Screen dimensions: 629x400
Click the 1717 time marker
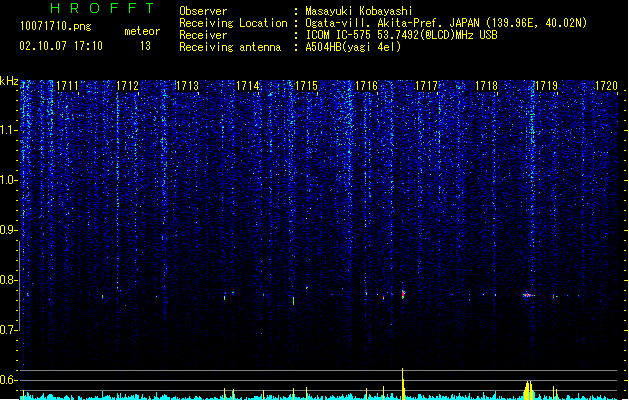click(x=426, y=86)
